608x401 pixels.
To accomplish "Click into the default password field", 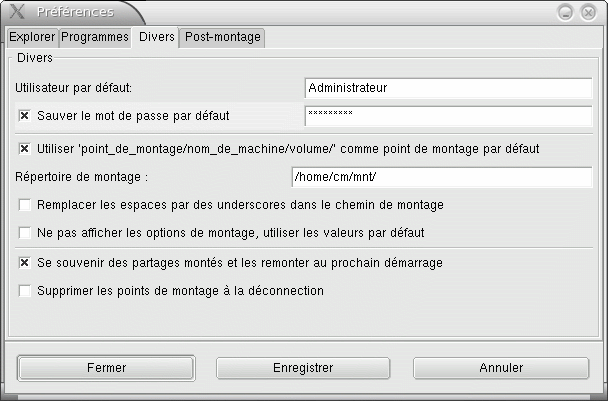I will pos(448,116).
